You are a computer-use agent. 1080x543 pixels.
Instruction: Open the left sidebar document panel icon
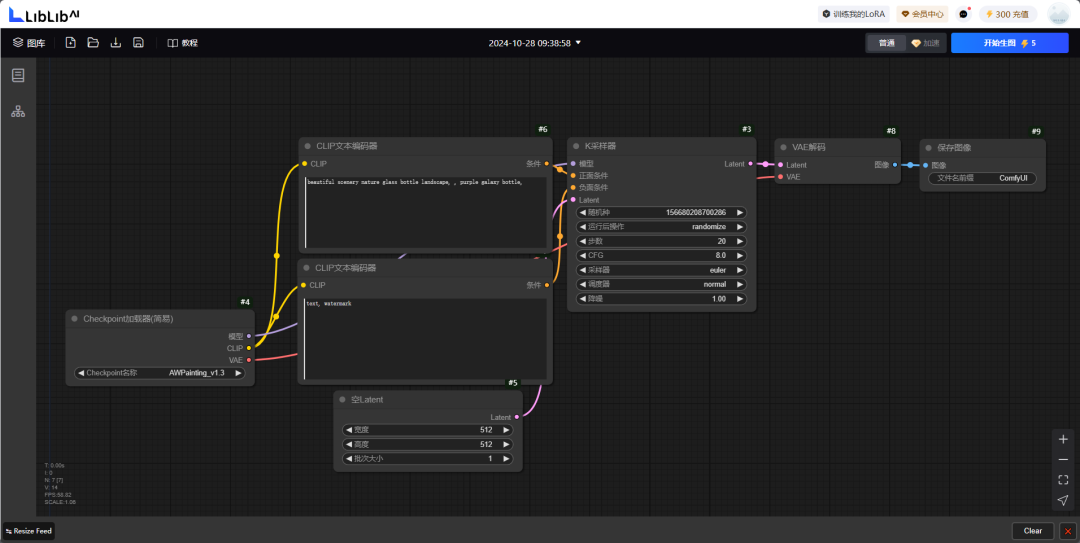tap(18, 75)
